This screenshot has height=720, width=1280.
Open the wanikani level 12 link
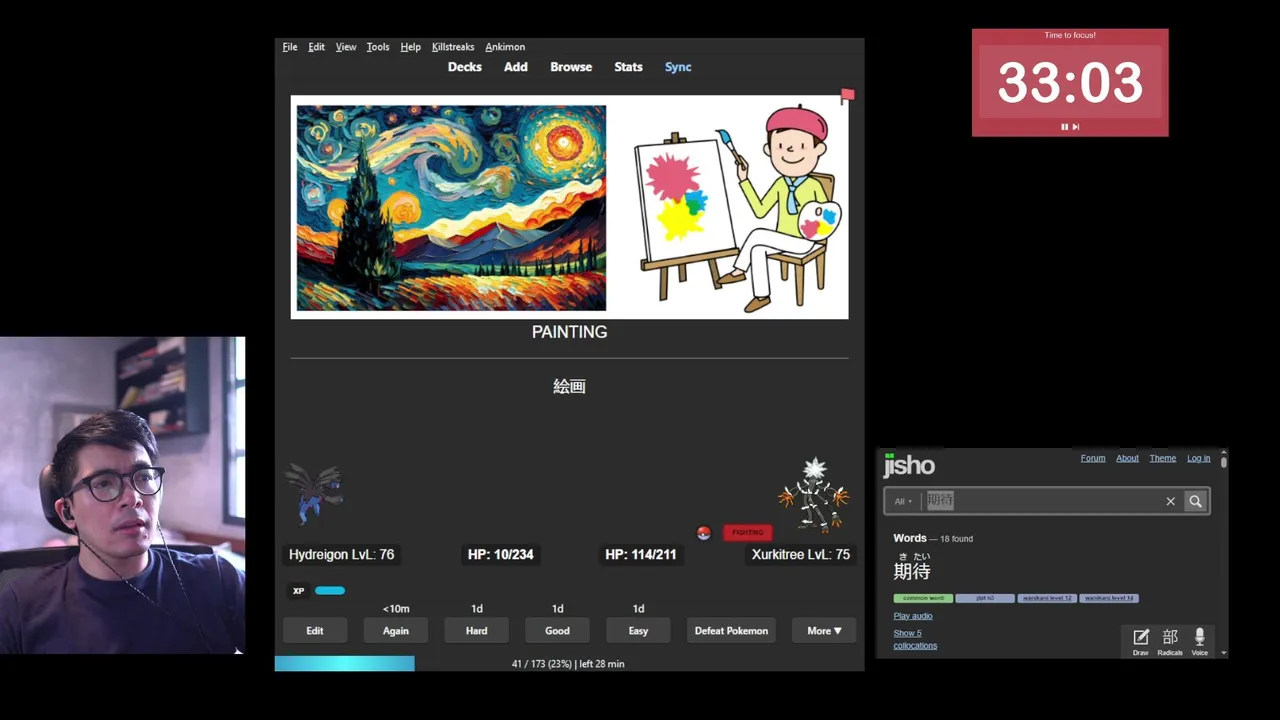(1047, 598)
